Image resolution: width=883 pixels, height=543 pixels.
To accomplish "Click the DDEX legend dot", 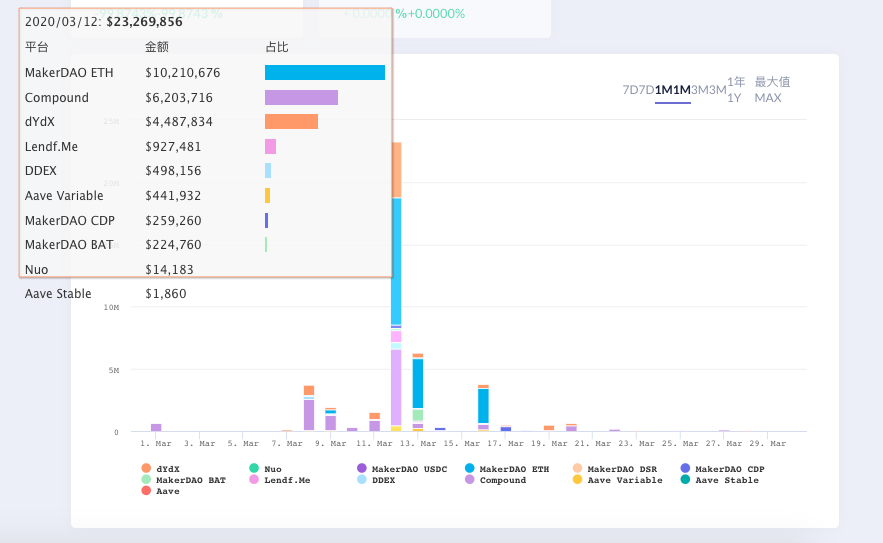I will 362,479.
